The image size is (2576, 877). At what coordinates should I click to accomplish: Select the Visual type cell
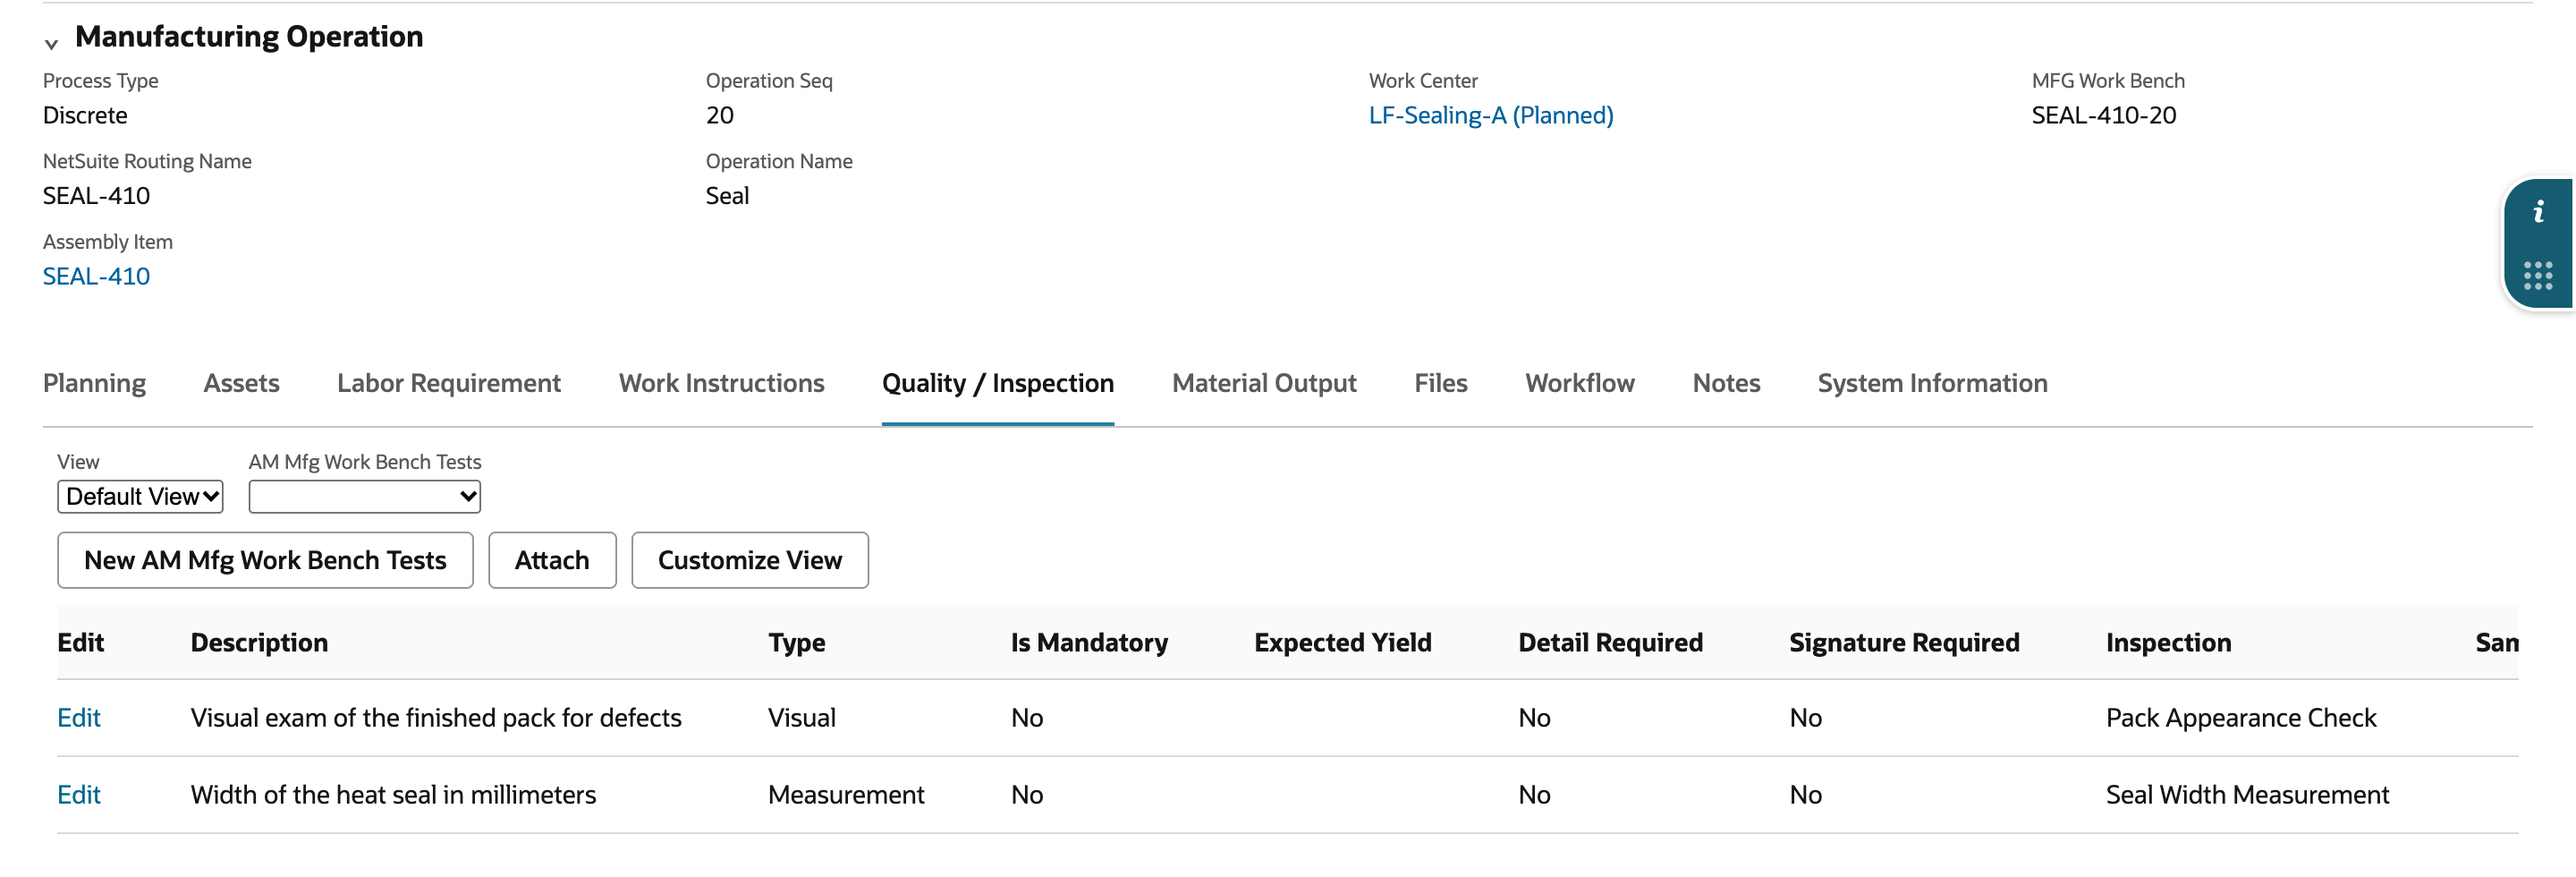coord(802,718)
